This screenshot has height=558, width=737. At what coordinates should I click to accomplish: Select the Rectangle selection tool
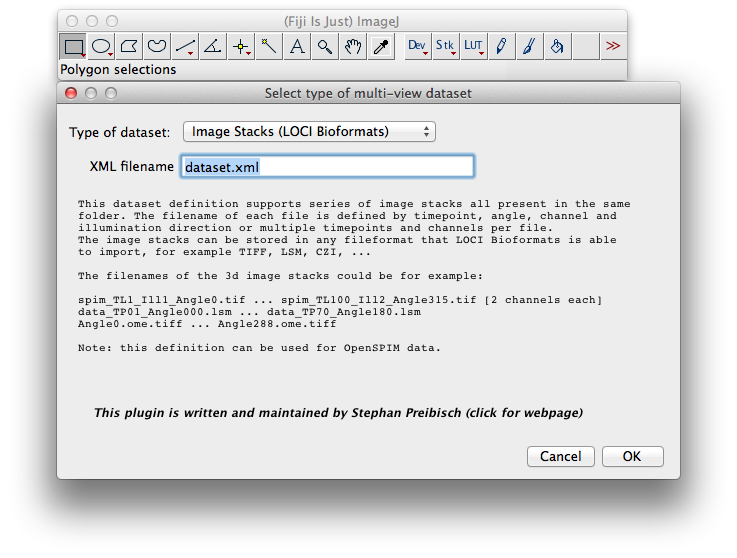(73, 46)
